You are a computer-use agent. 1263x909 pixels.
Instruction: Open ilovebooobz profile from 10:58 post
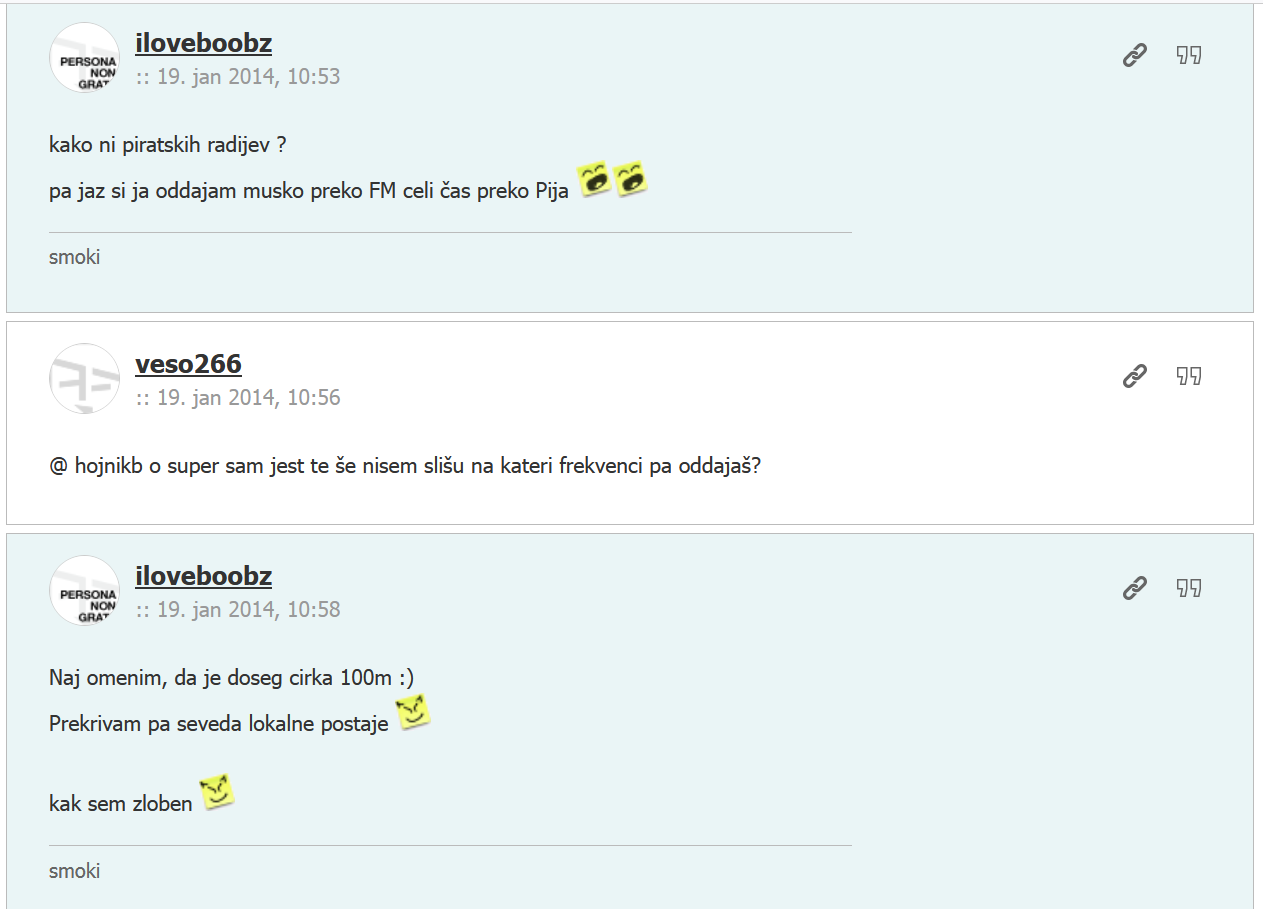(203, 576)
